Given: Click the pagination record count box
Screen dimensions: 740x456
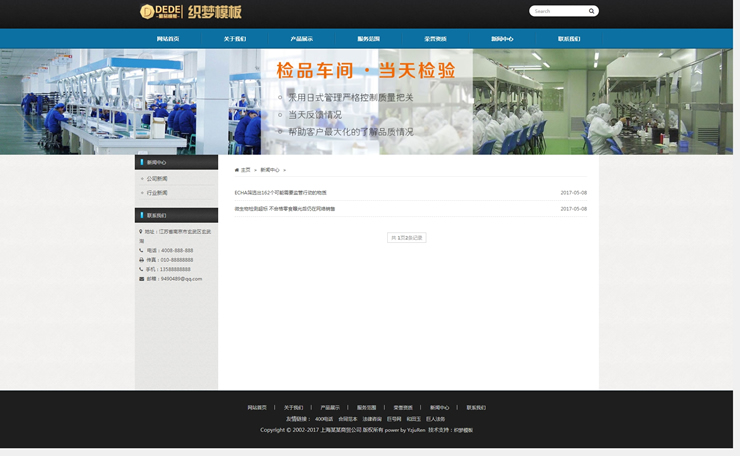Looking at the screenshot, I should 407,238.
